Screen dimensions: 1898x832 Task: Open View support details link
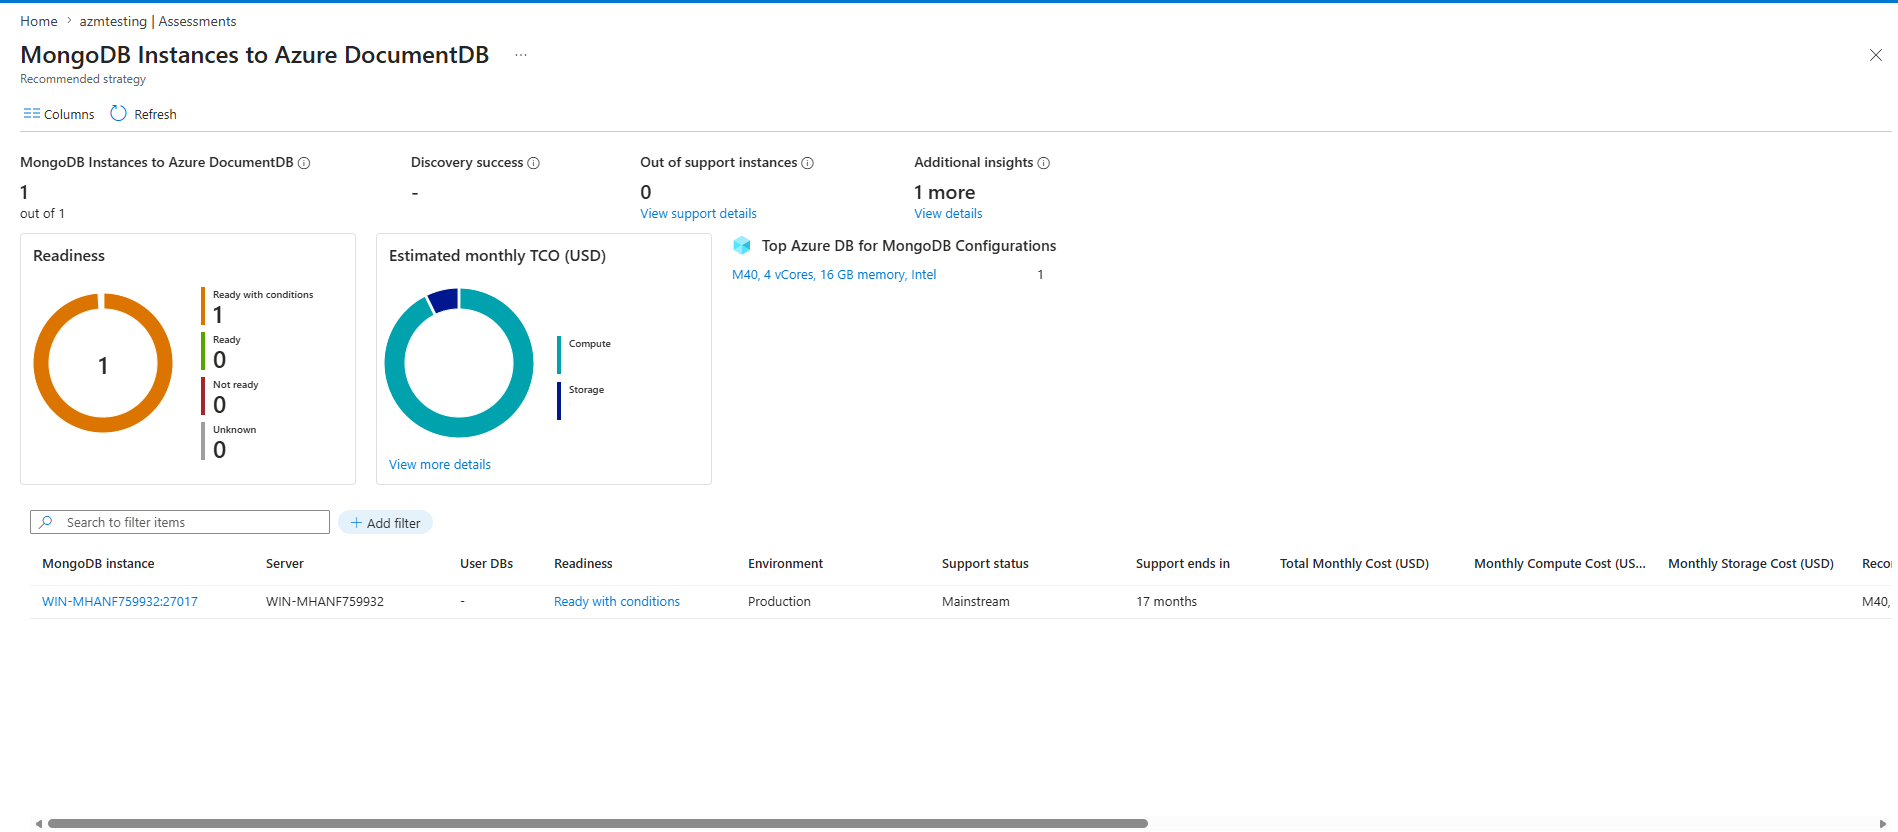(698, 214)
